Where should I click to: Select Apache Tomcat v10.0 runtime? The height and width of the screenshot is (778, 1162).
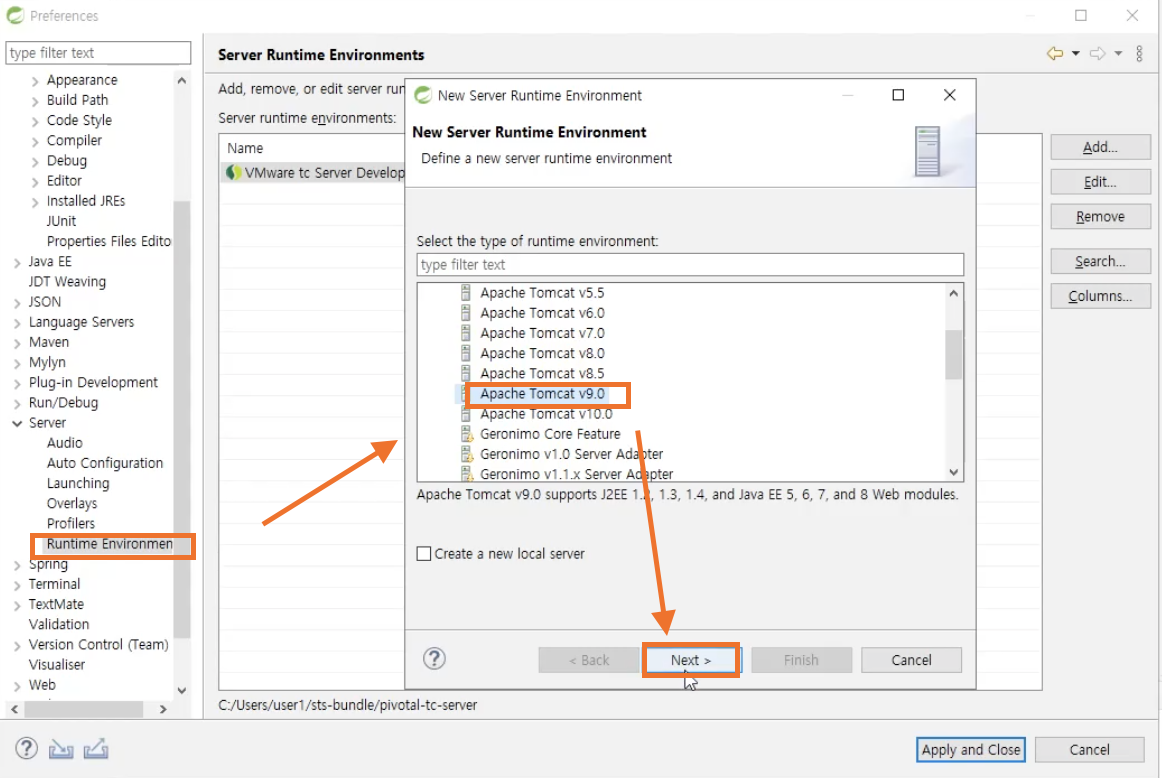546,413
